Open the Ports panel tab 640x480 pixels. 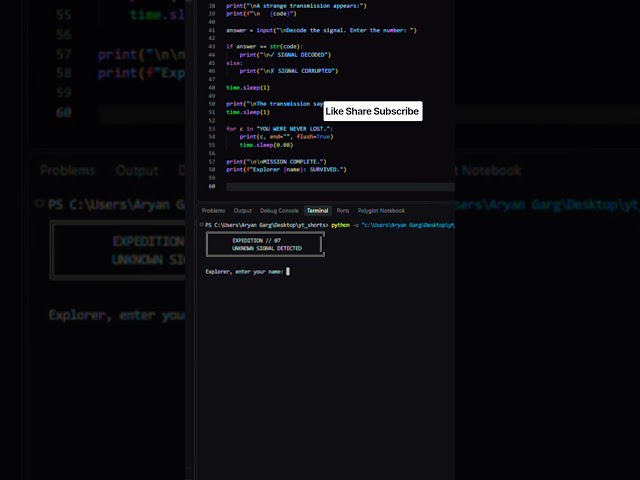pos(343,211)
